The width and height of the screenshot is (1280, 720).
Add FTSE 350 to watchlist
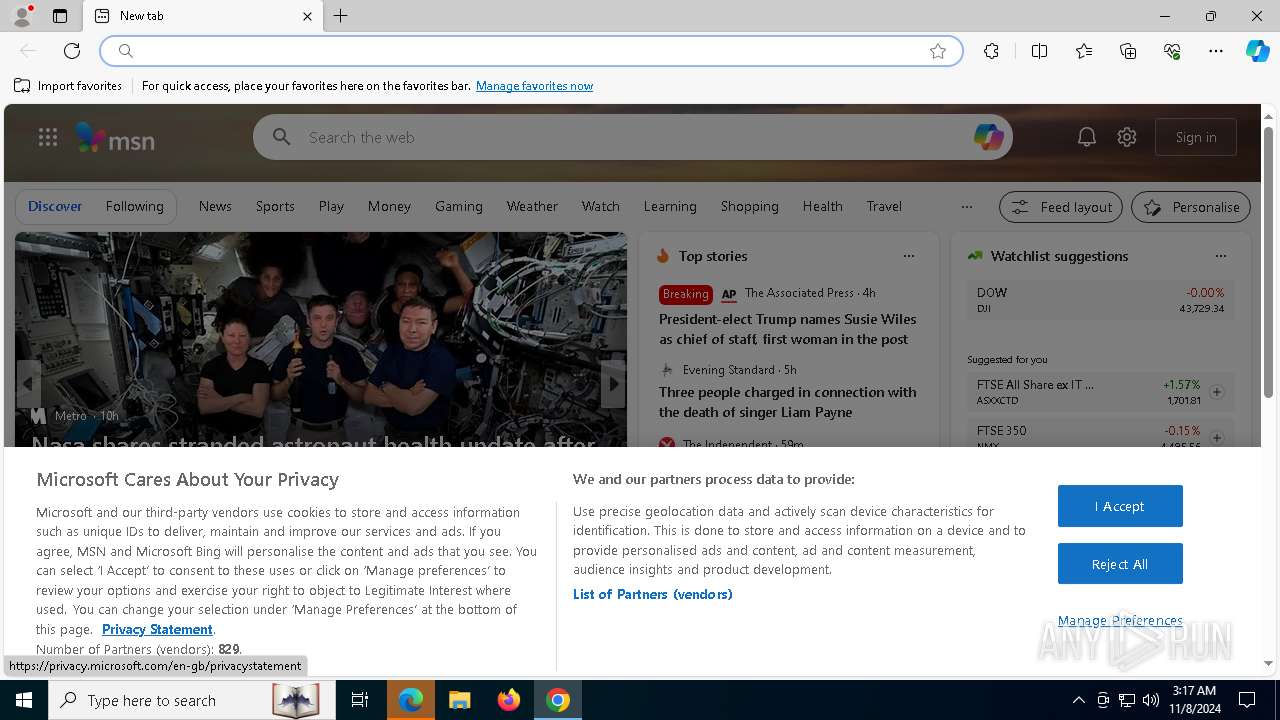1217,438
